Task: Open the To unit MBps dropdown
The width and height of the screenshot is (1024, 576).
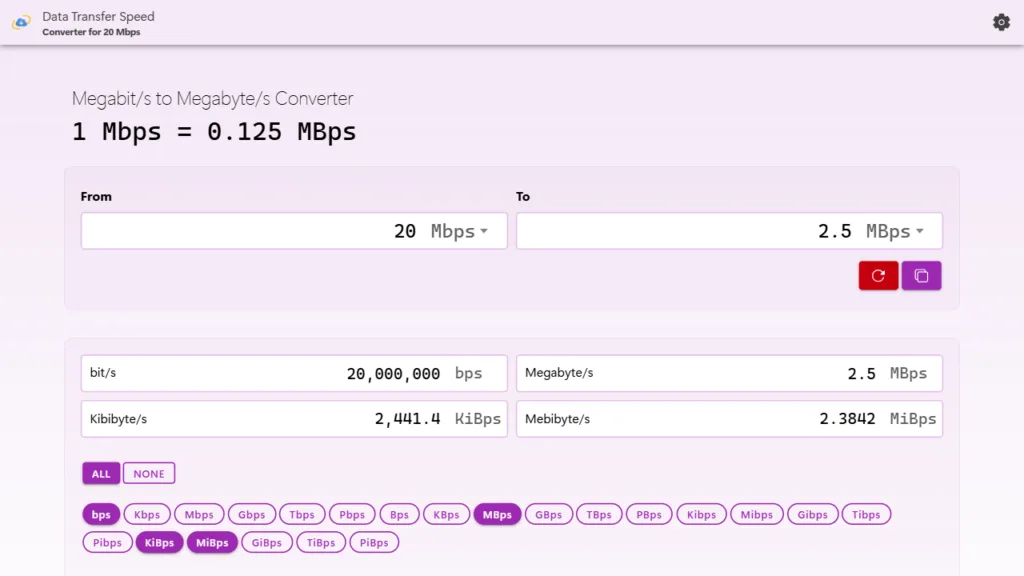Action: (x=895, y=231)
